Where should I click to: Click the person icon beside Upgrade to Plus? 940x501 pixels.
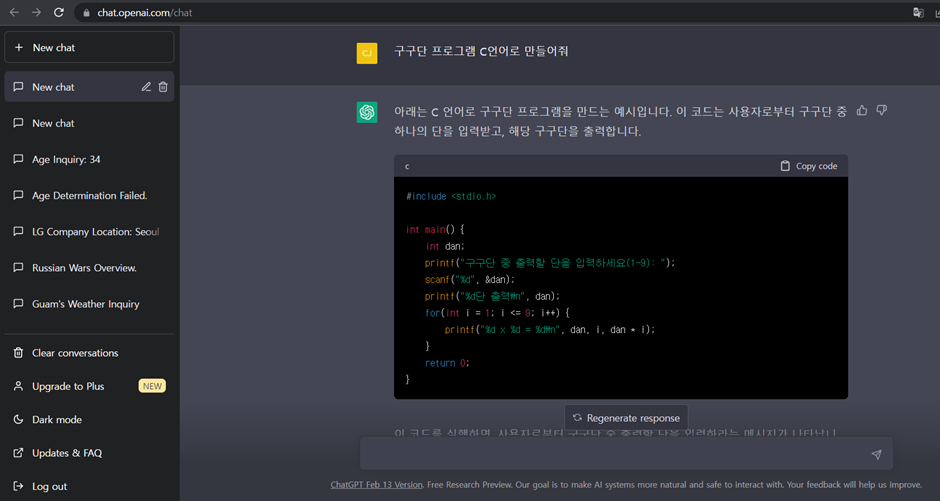coord(19,386)
